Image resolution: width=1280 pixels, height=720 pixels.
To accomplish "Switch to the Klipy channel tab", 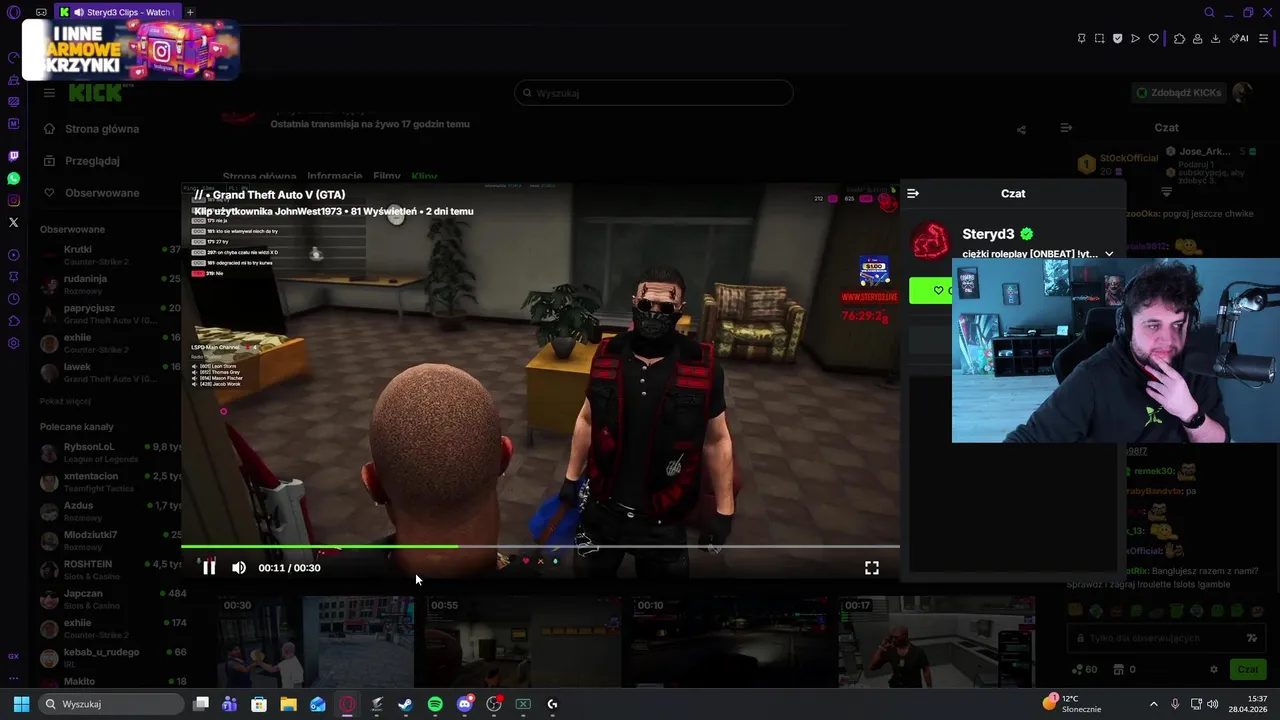I will point(424,177).
